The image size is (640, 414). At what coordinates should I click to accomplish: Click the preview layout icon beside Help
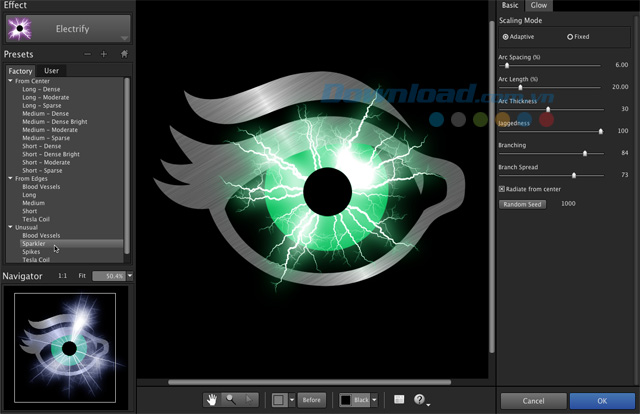coord(399,400)
